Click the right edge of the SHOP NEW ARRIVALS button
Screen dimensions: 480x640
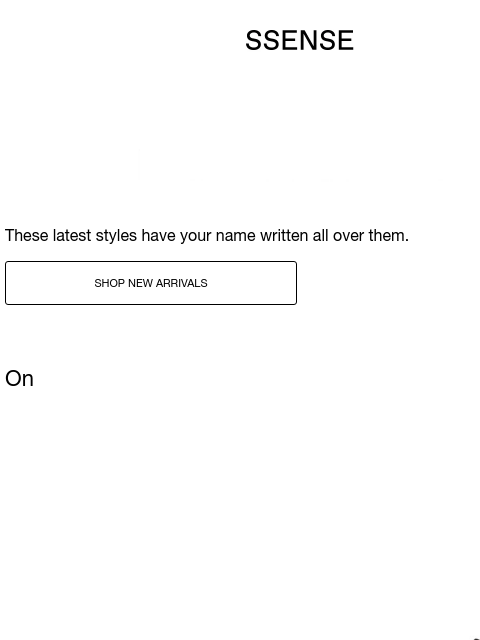click(x=295, y=283)
